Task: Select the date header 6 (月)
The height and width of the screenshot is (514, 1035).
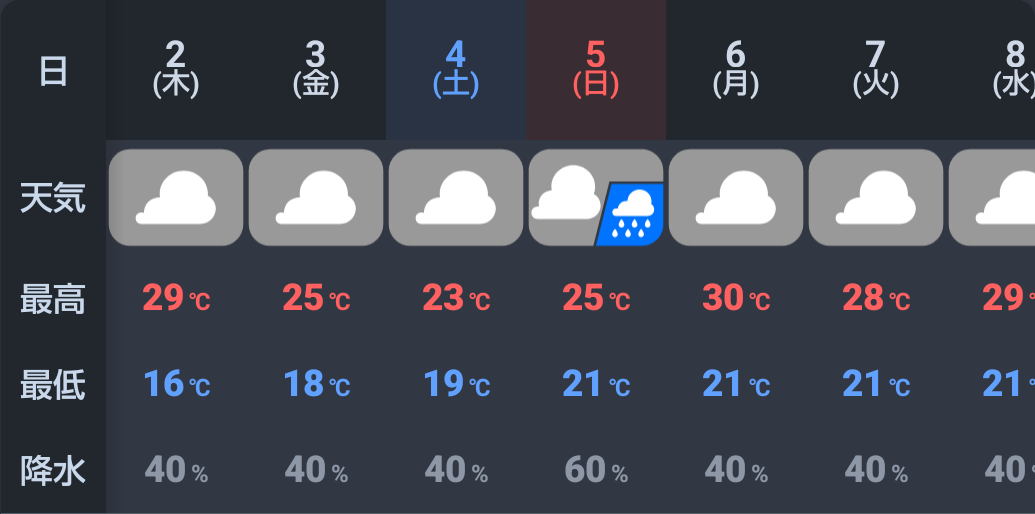Action: [736, 68]
